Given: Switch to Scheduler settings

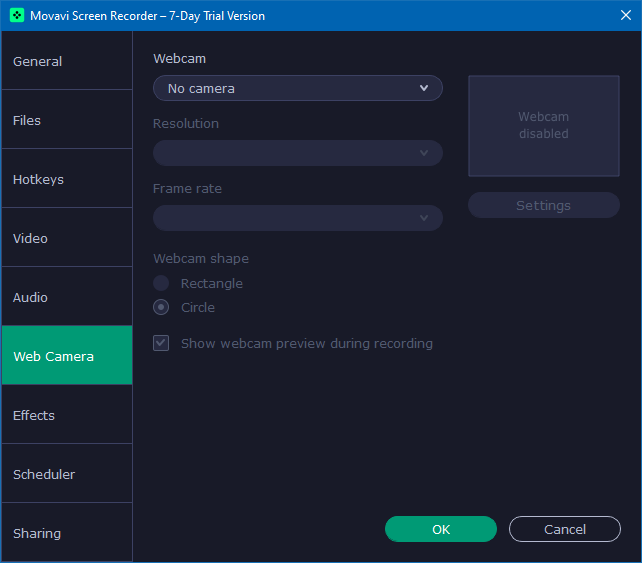Looking at the screenshot, I should tap(66, 474).
